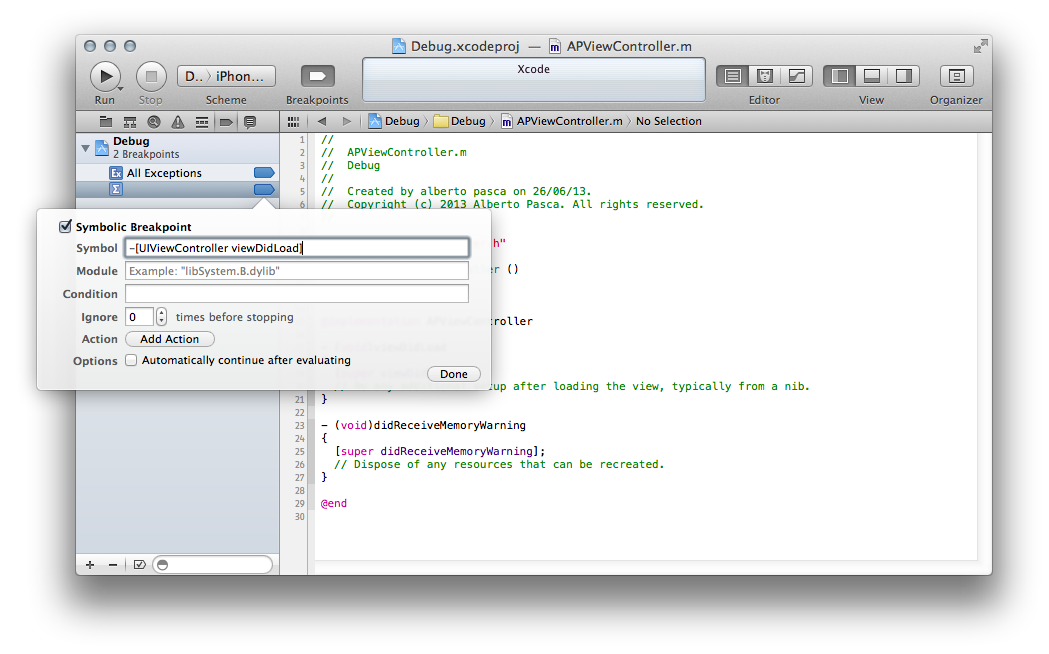The width and height of the screenshot is (1049, 654).
Task: Click the "// Debug" comment line
Action: 351,165
